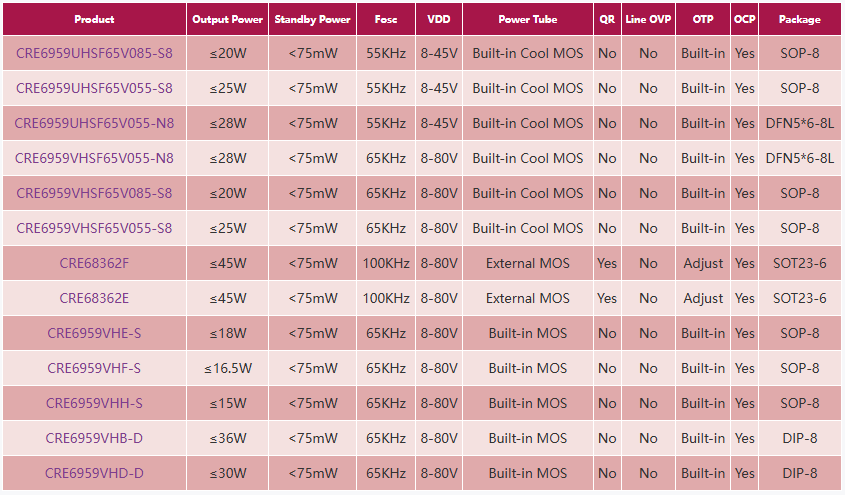Click the CRE6959VHB-D product link
Screen dimensions: 845x495
94,438
